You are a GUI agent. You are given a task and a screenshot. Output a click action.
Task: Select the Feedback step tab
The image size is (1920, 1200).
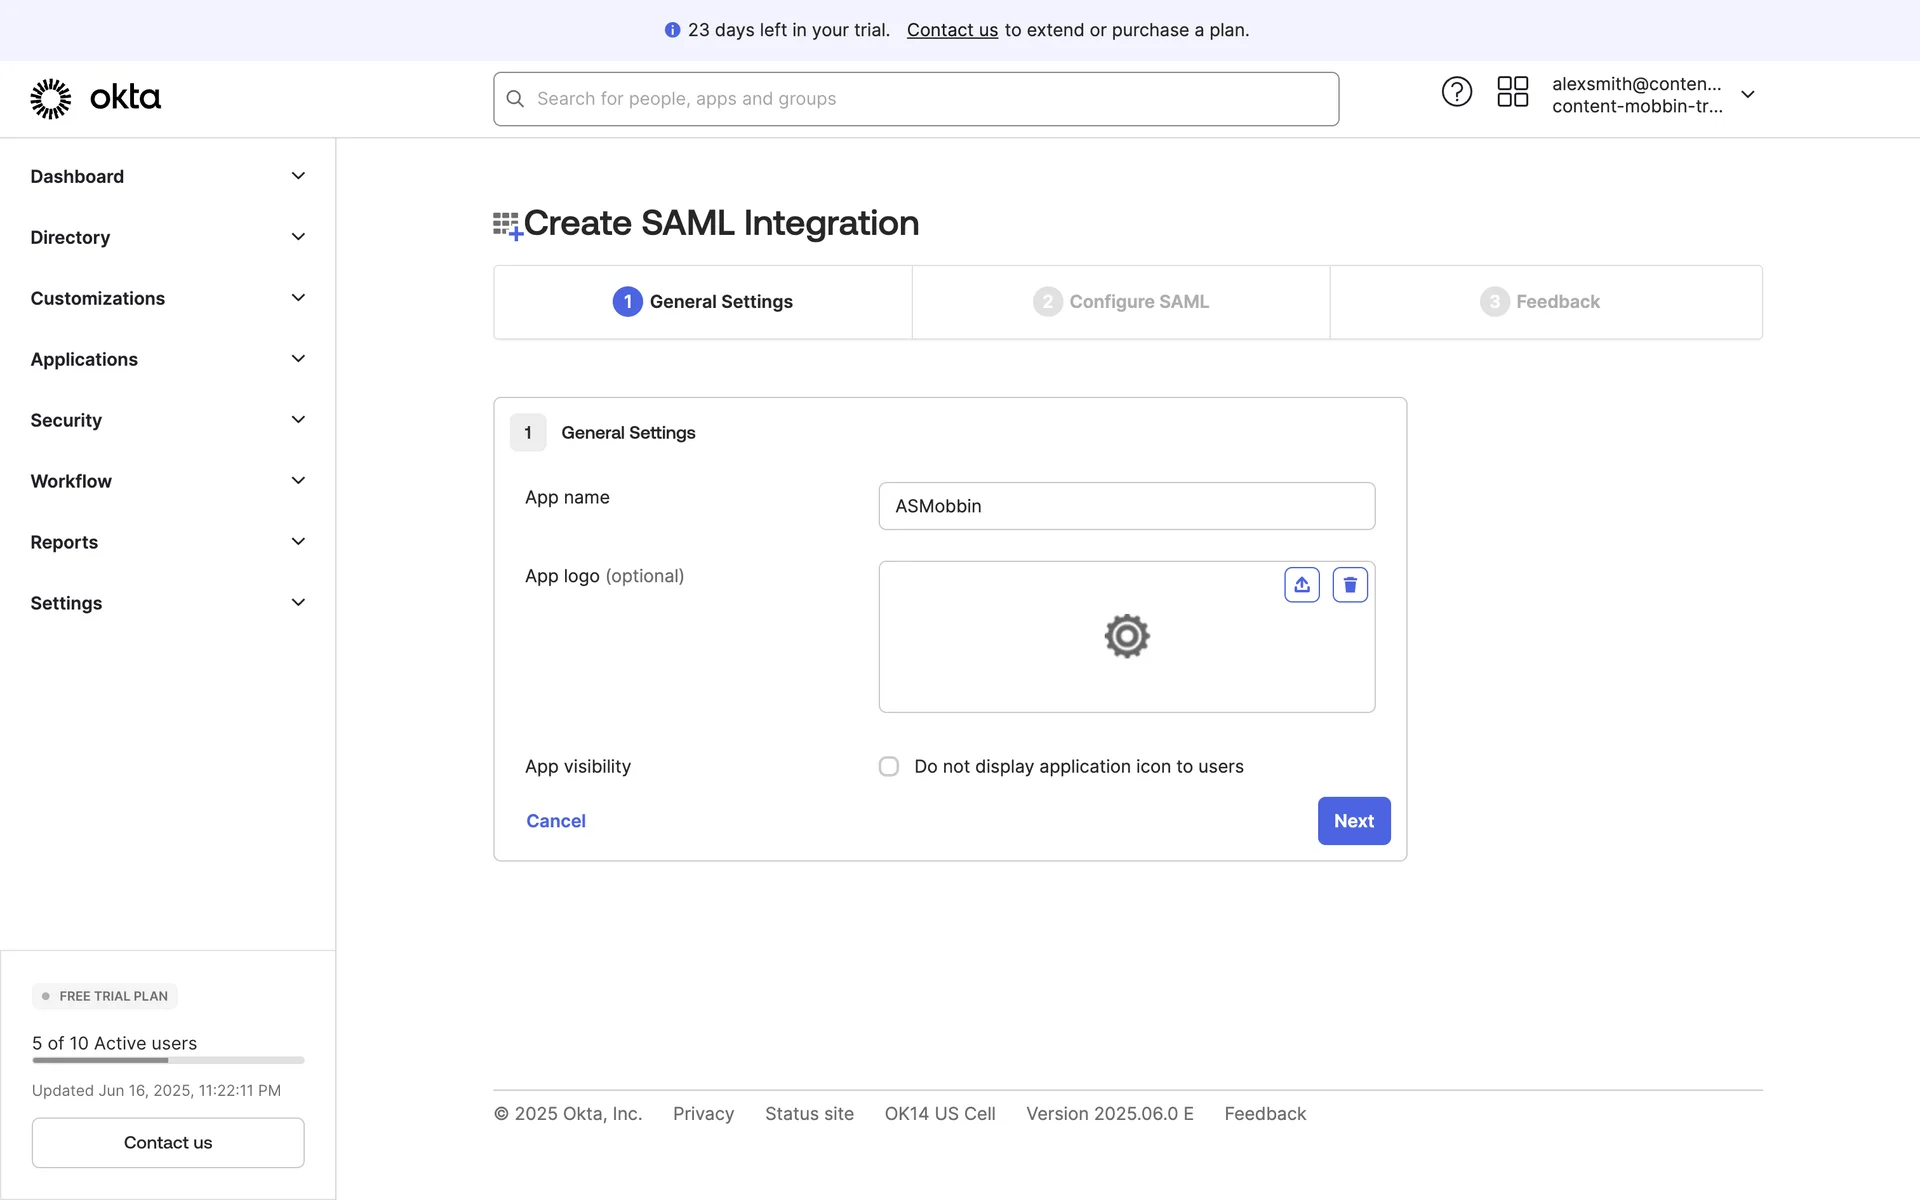pos(1540,302)
